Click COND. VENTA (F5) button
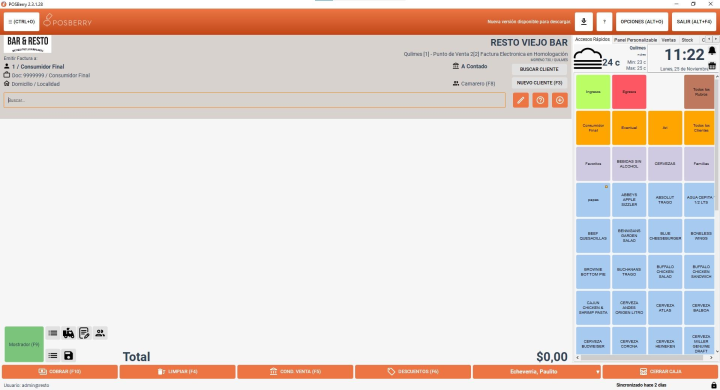 coord(295,372)
